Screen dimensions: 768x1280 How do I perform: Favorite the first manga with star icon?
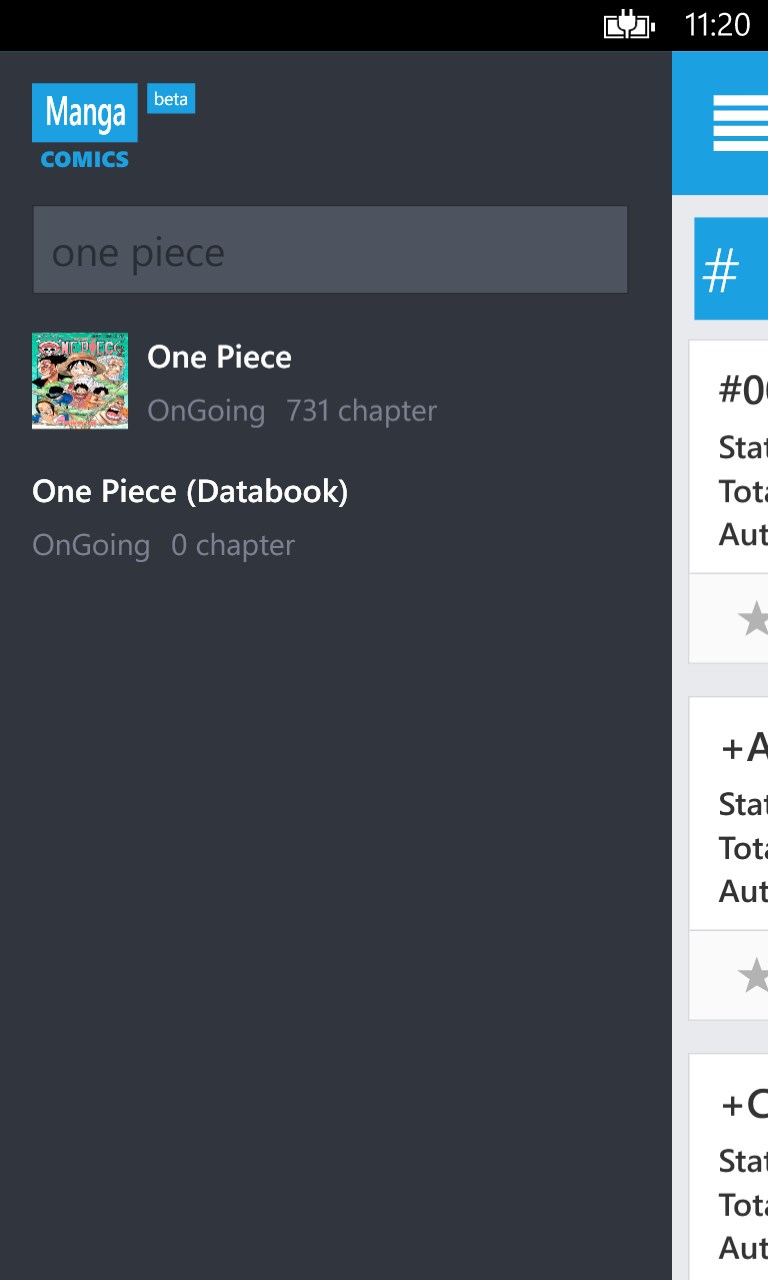coord(752,619)
